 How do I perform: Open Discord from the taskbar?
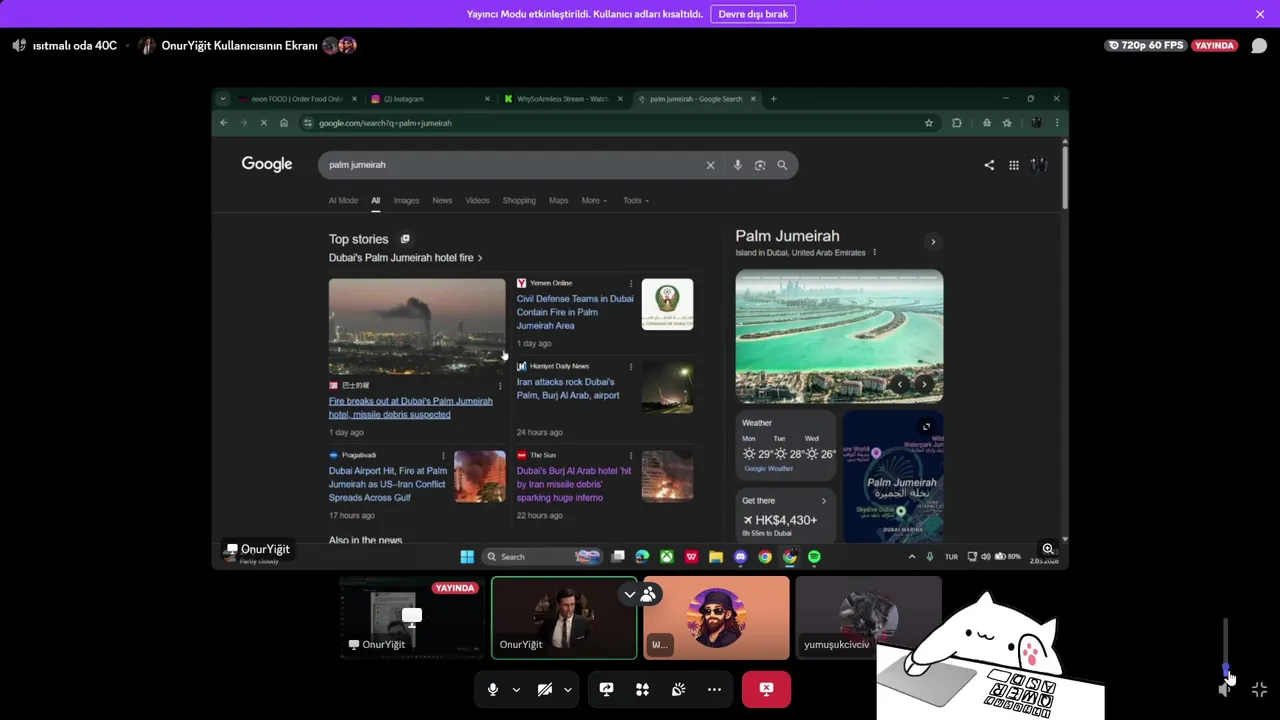pyautogui.click(x=740, y=557)
